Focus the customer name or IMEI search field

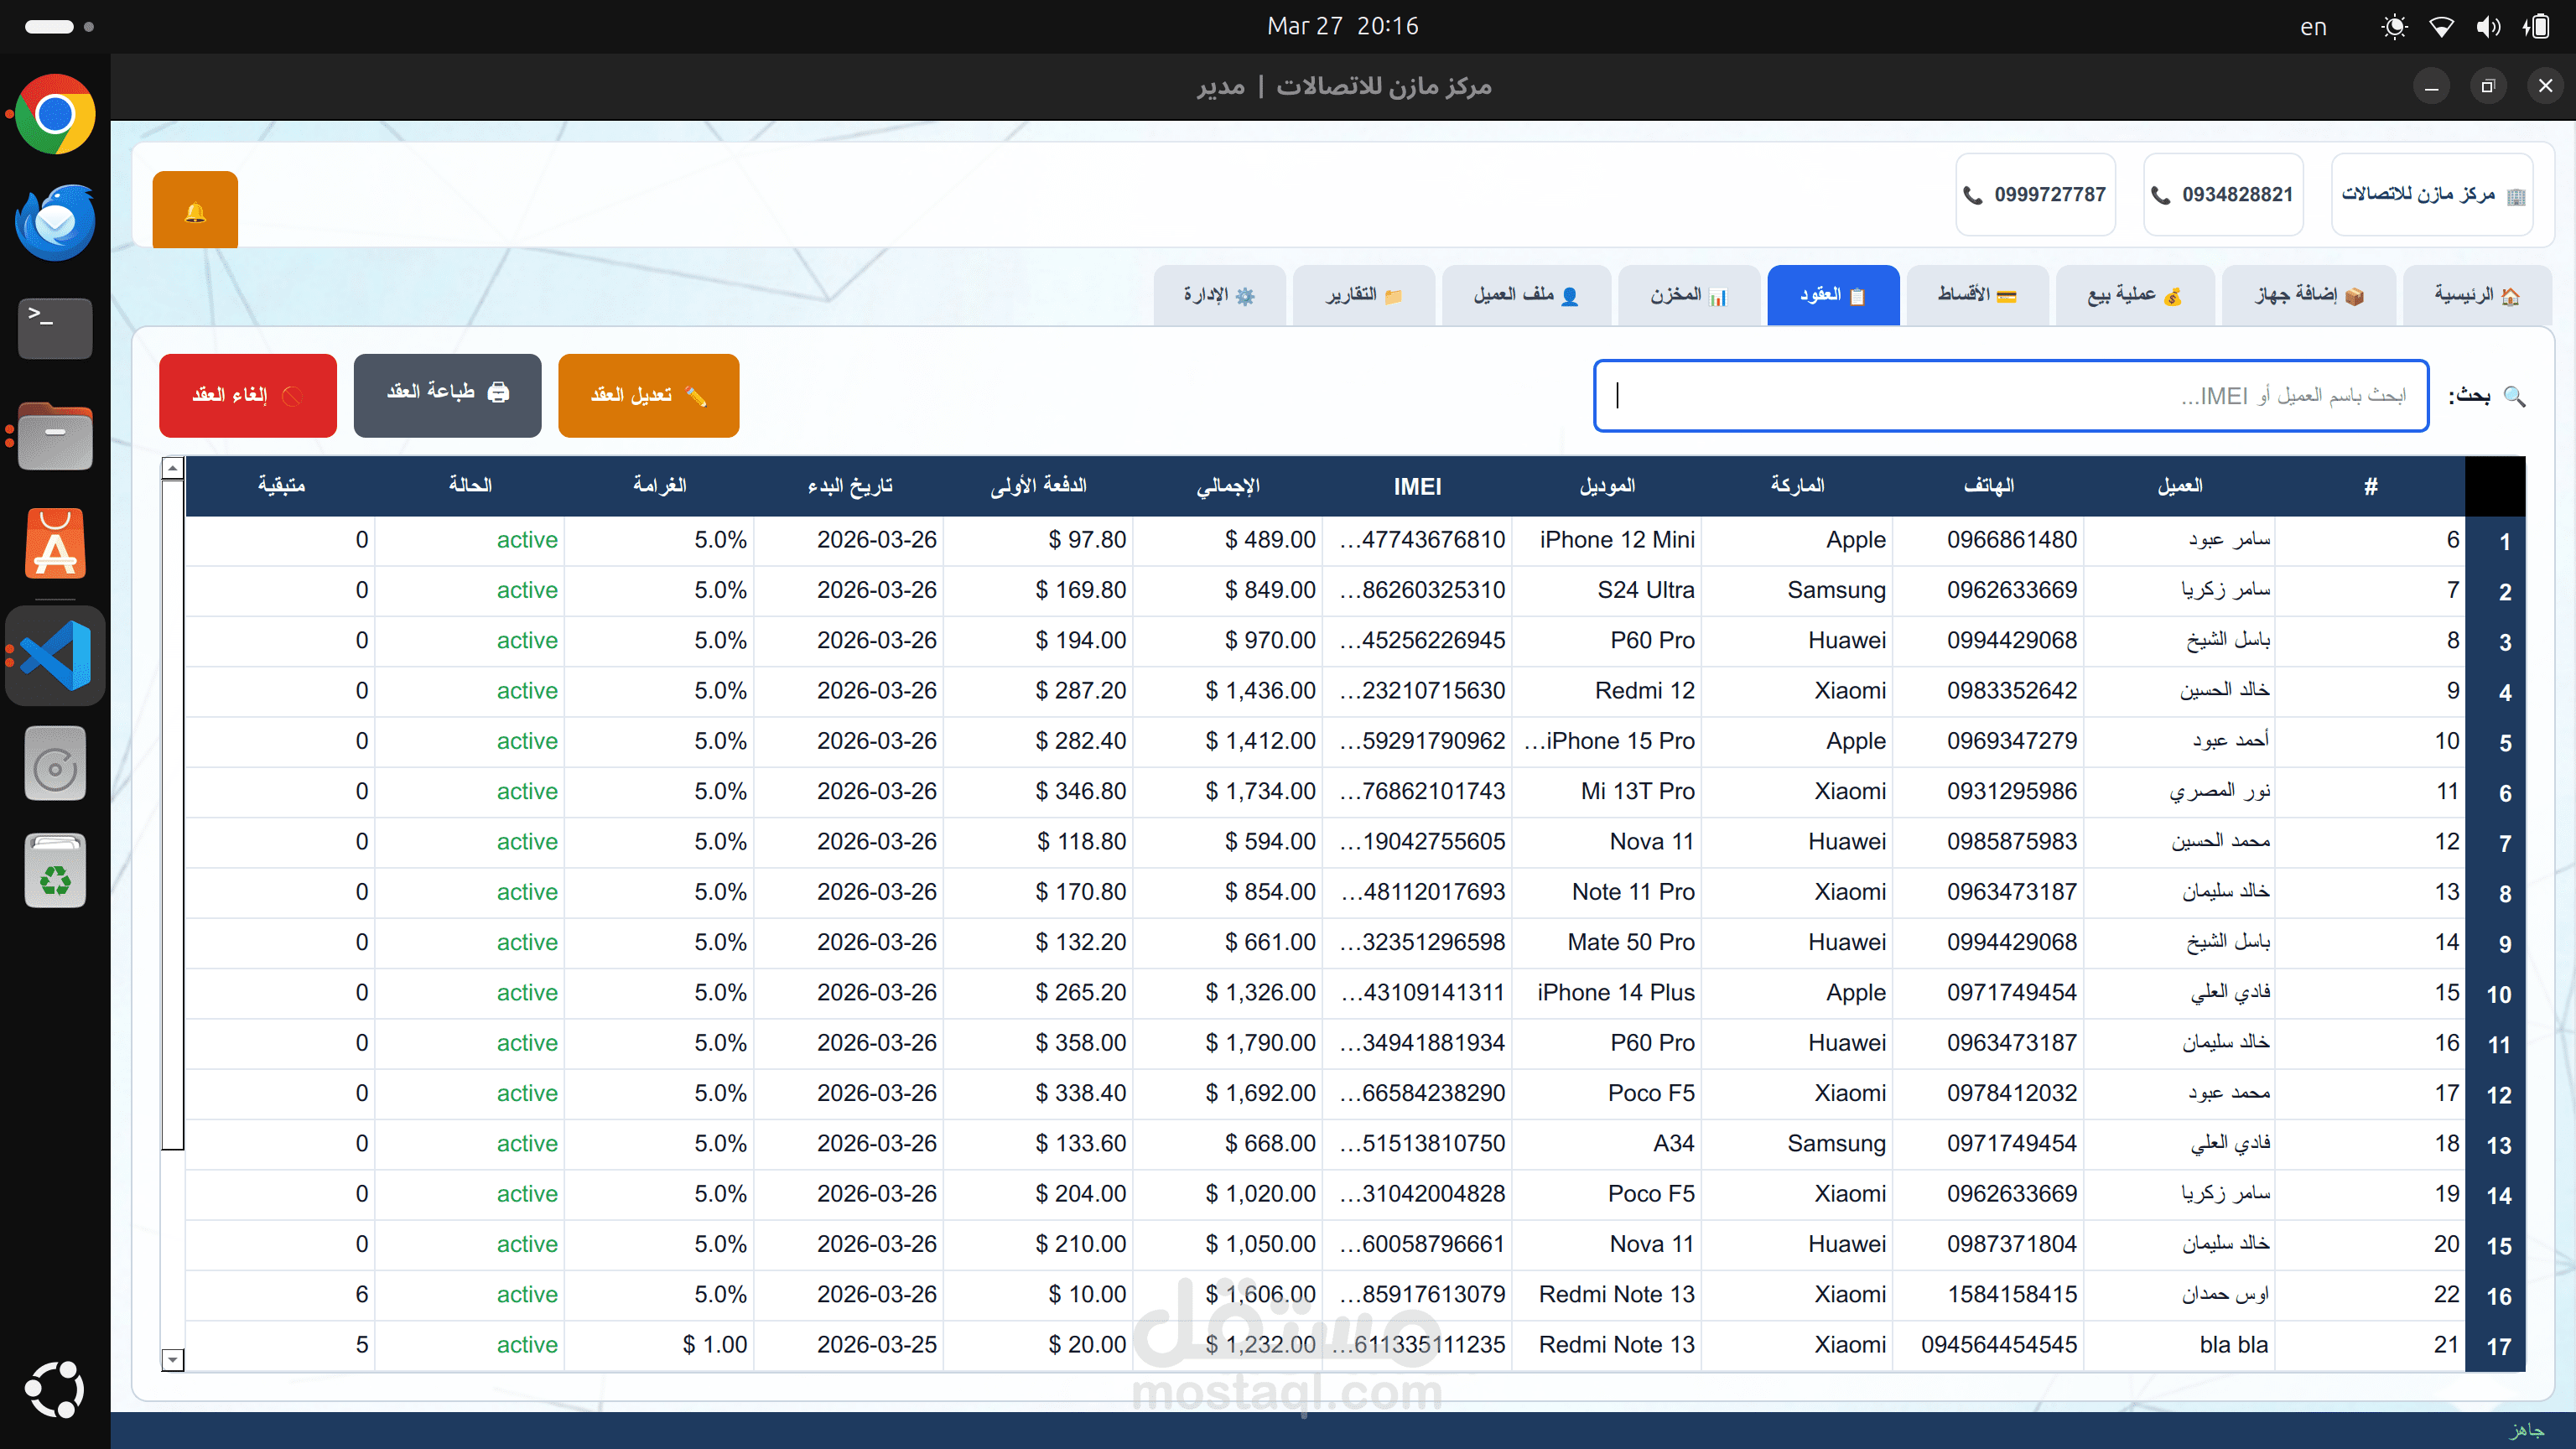point(2010,396)
